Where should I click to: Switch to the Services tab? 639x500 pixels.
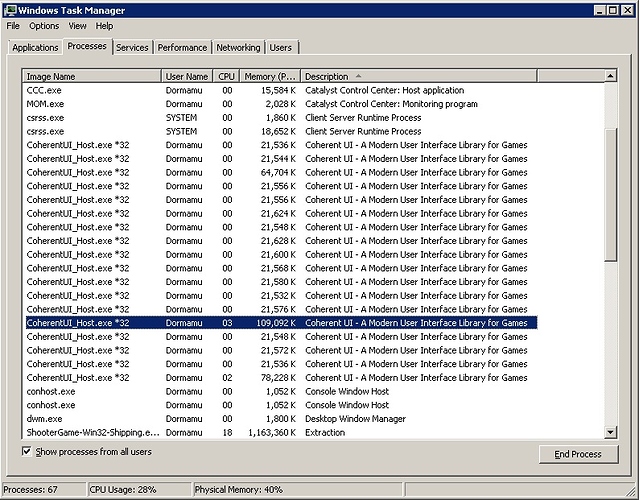pyautogui.click(x=132, y=47)
